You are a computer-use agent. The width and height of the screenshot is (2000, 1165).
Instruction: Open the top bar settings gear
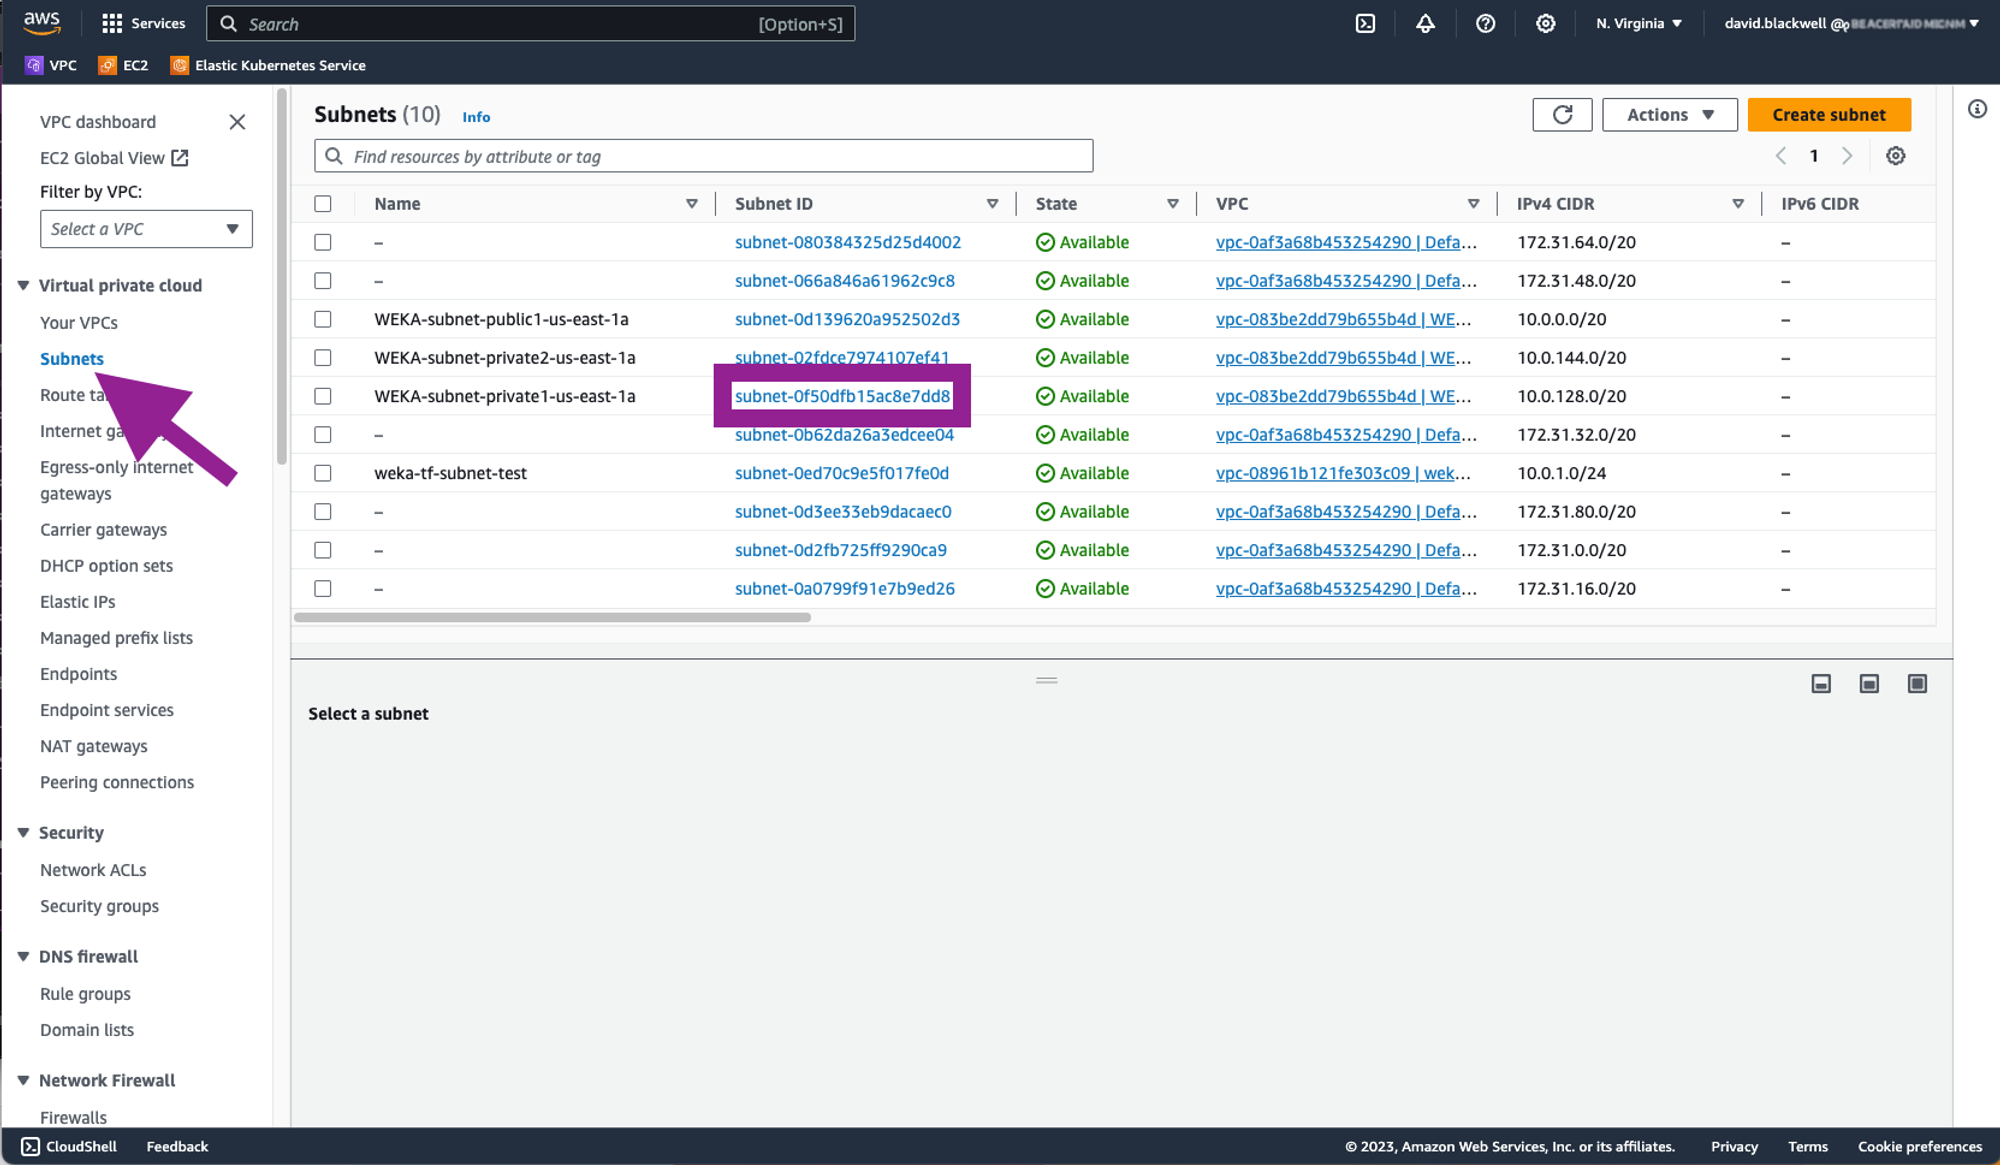tap(1545, 23)
